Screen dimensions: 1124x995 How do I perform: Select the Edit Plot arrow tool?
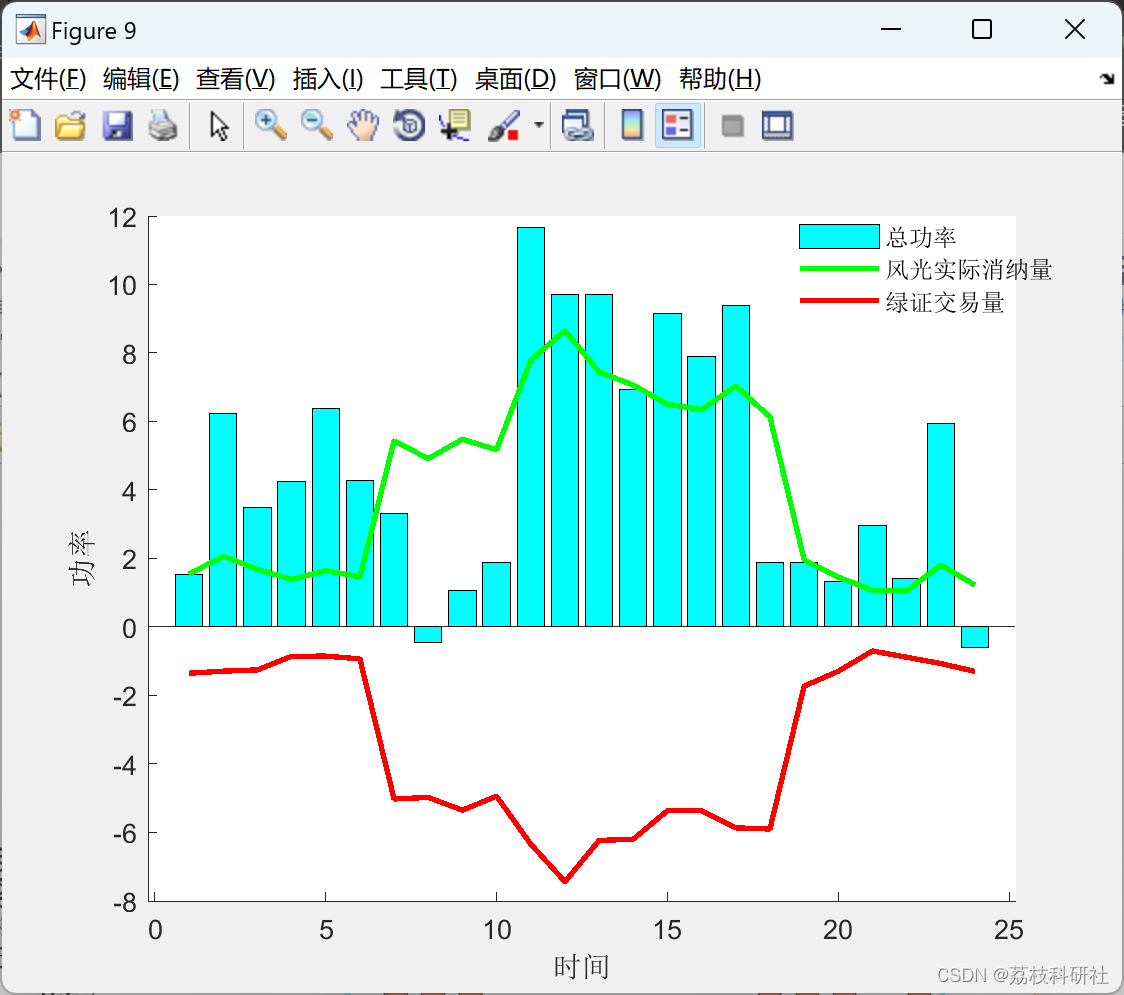tap(219, 125)
